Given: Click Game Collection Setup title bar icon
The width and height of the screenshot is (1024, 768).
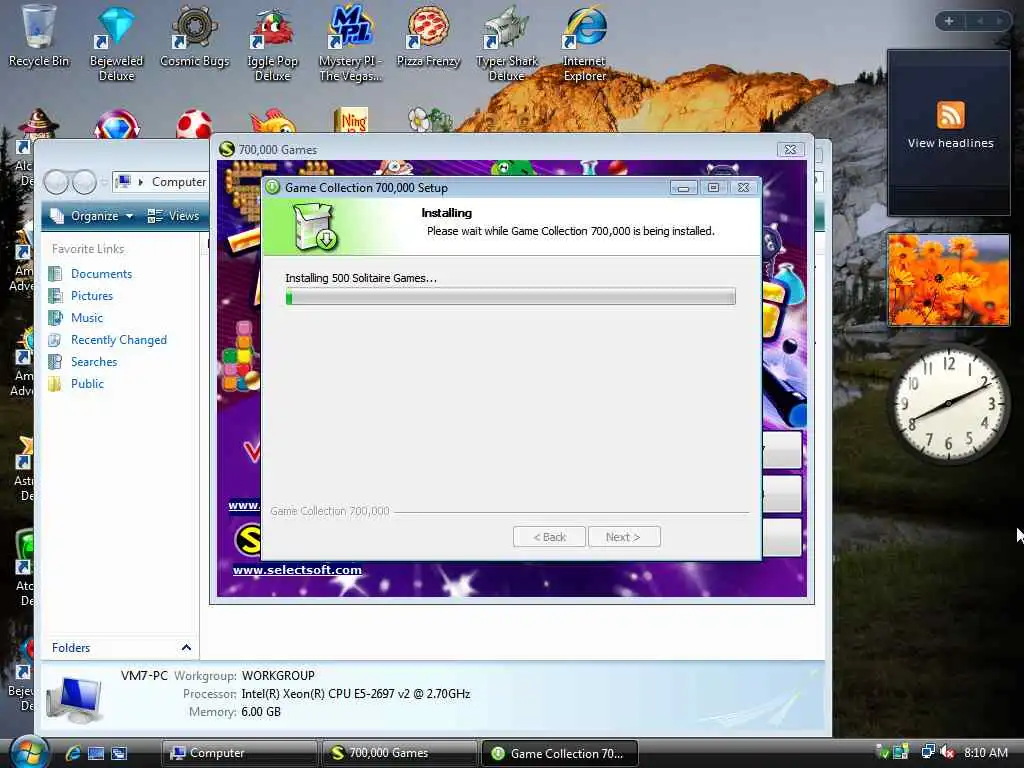Looking at the screenshot, I should click(272, 187).
